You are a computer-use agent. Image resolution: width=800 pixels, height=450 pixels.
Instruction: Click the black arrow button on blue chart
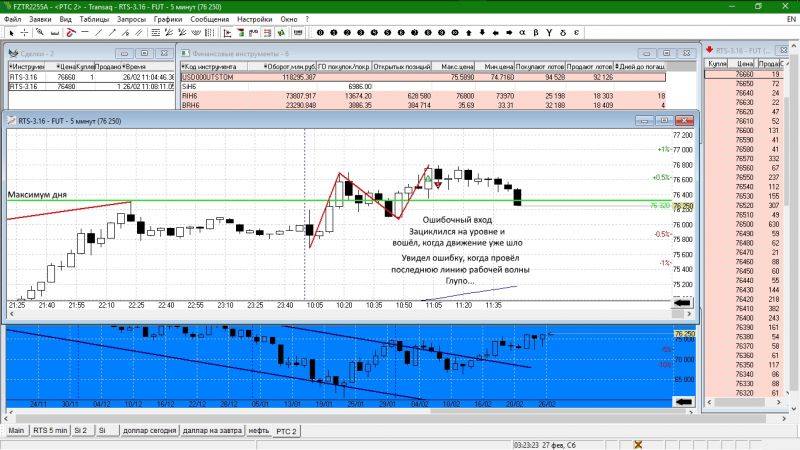coord(683,402)
